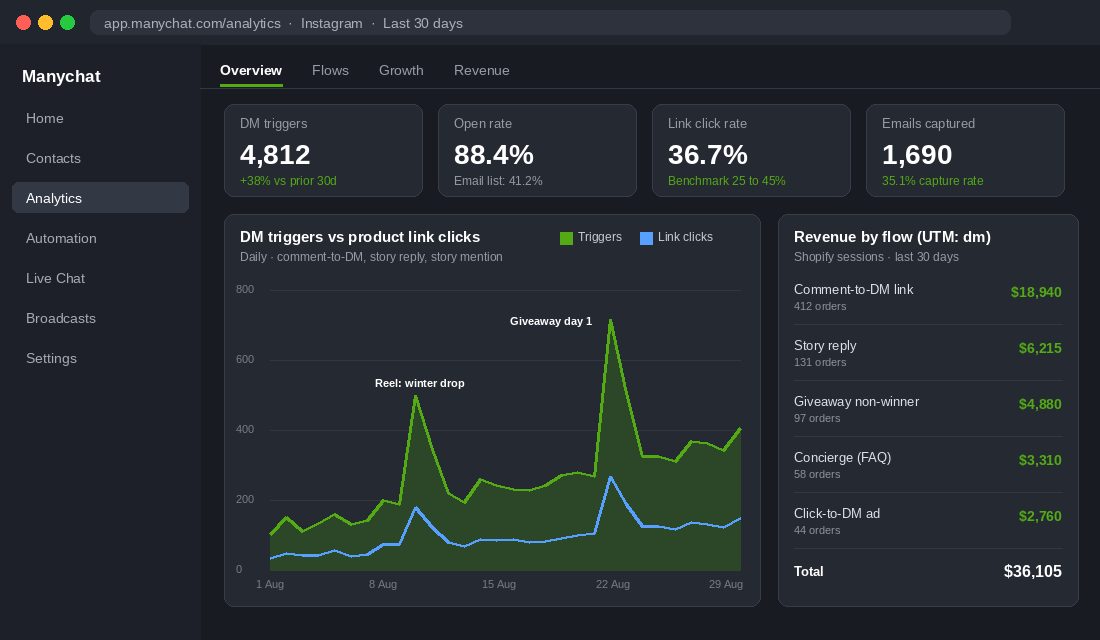
Task: Click the 'DM triggers vs product link clicks' title
Action: tap(360, 237)
